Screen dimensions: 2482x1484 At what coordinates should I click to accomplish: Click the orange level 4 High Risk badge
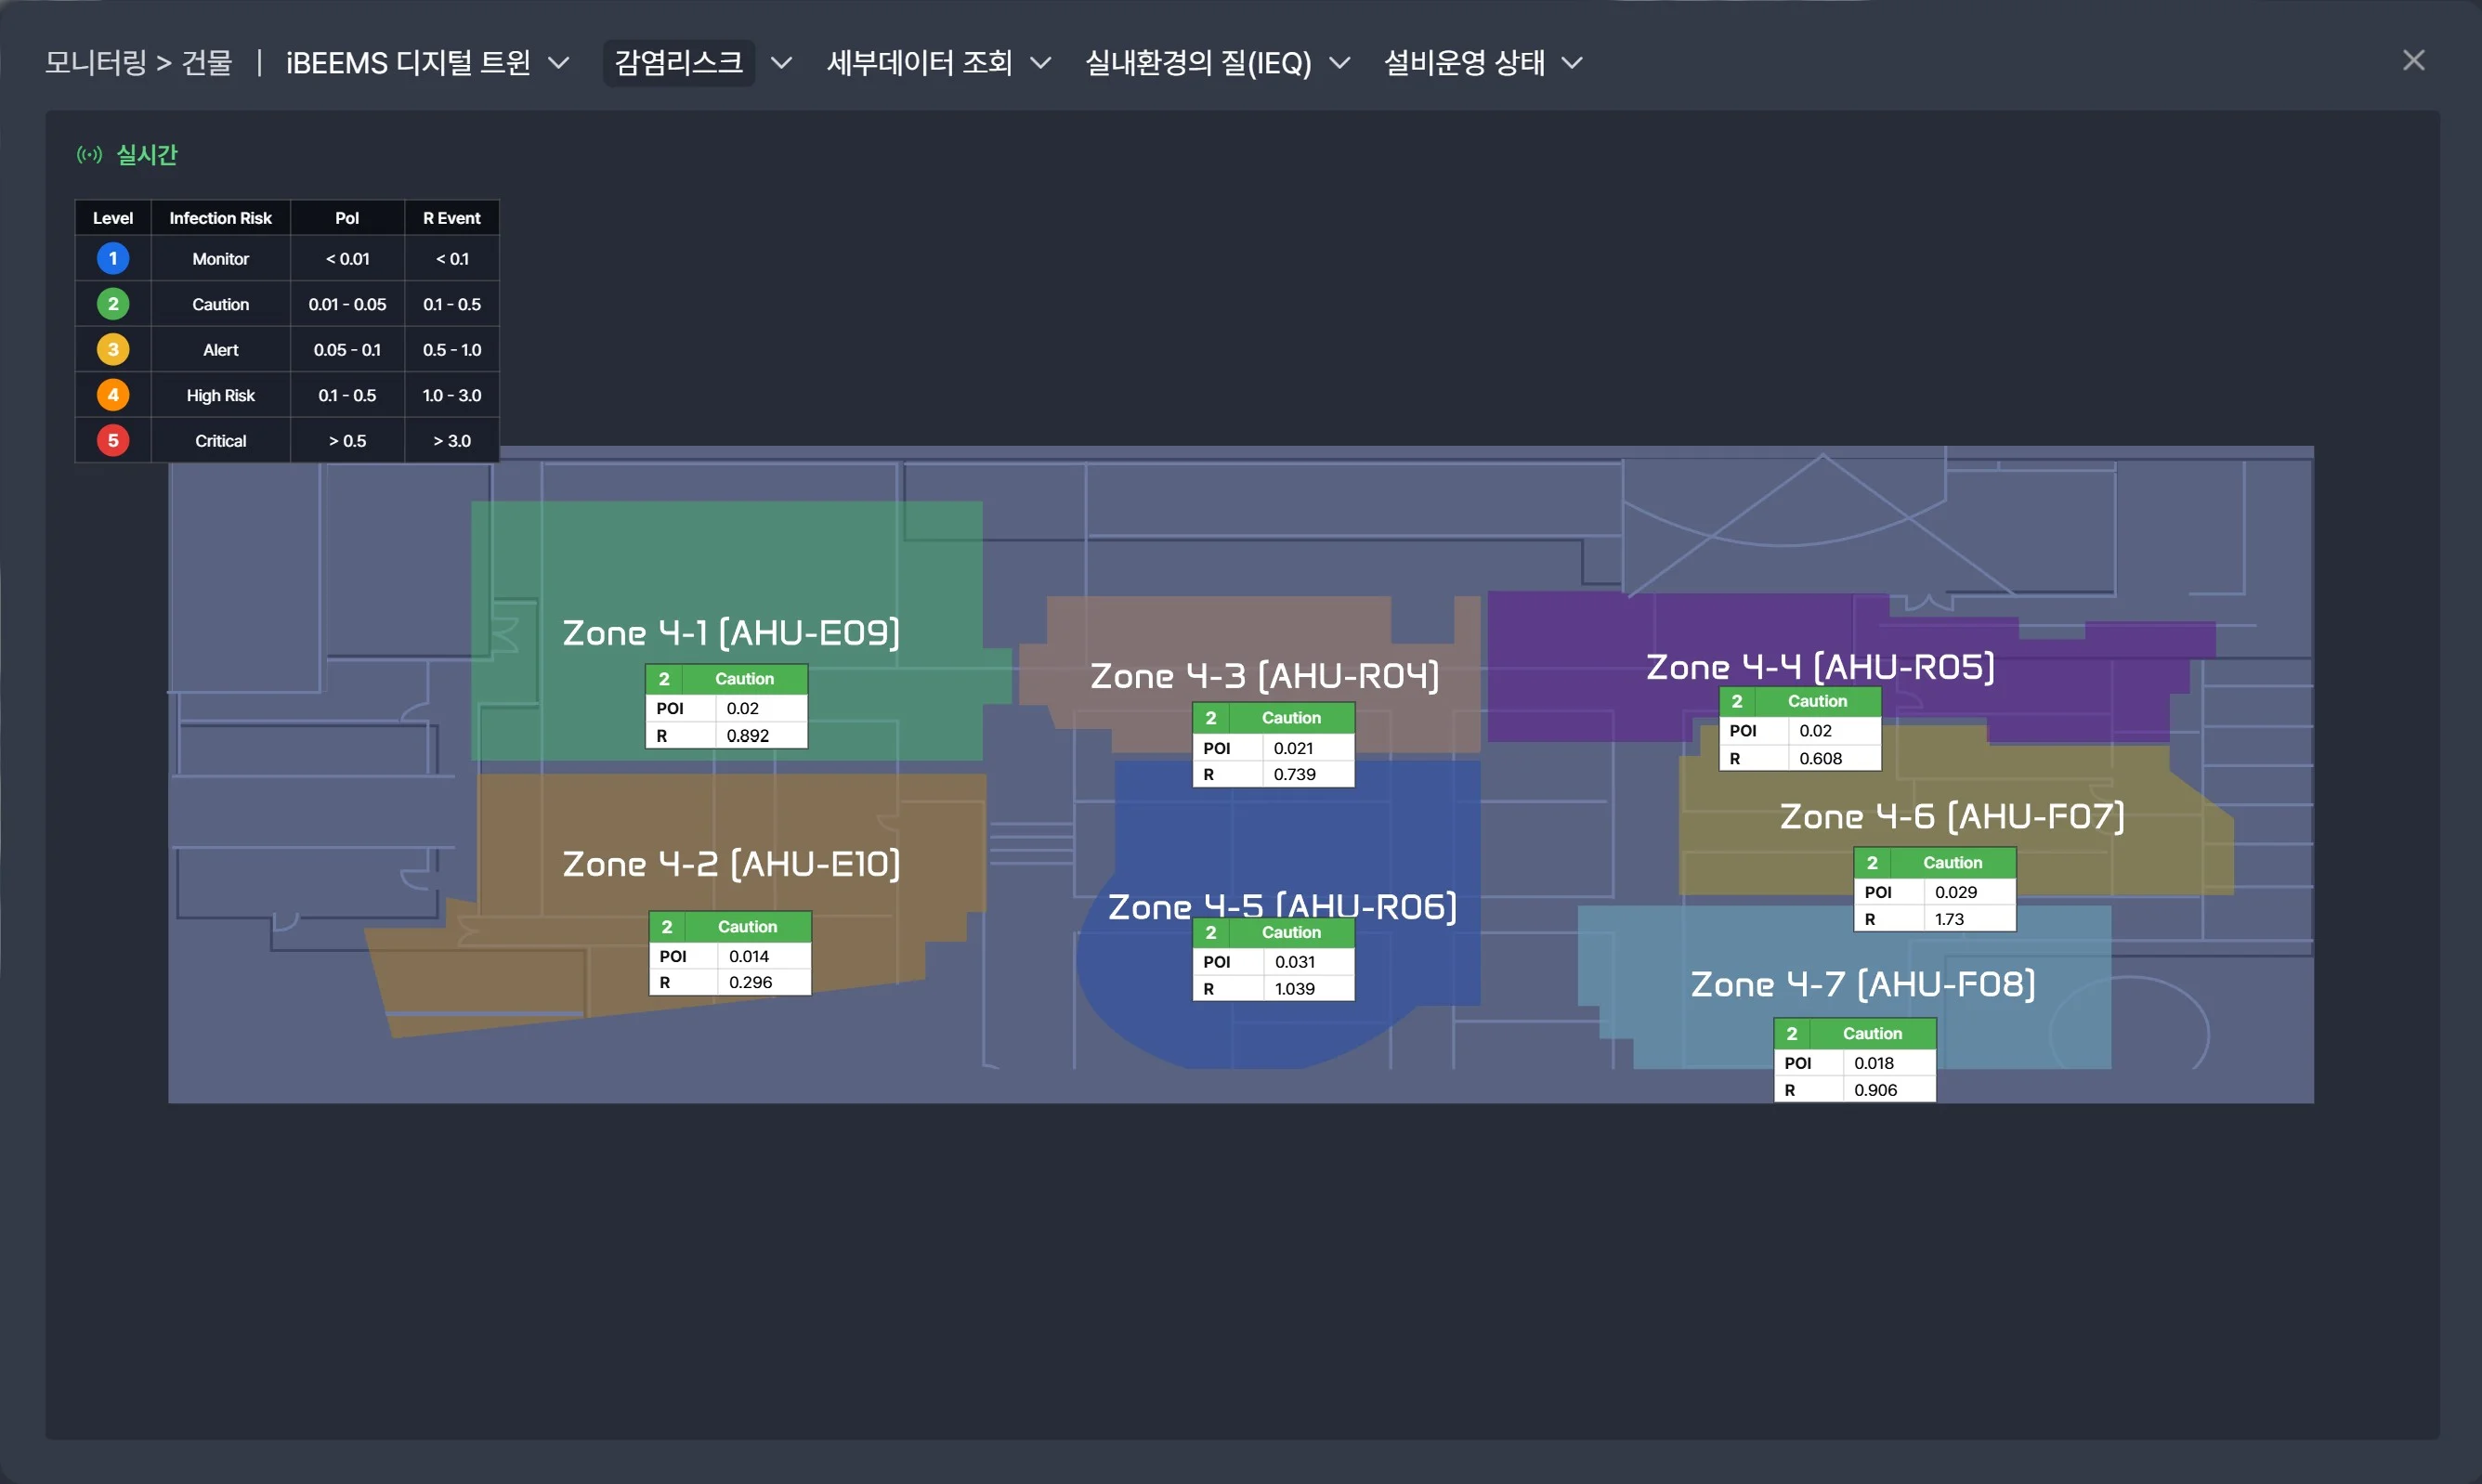point(113,395)
